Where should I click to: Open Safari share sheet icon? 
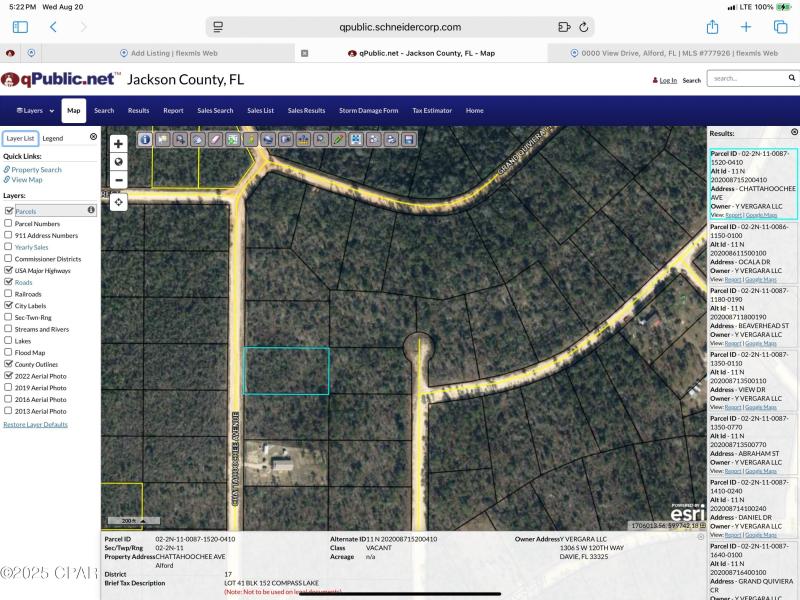[712, 27]
